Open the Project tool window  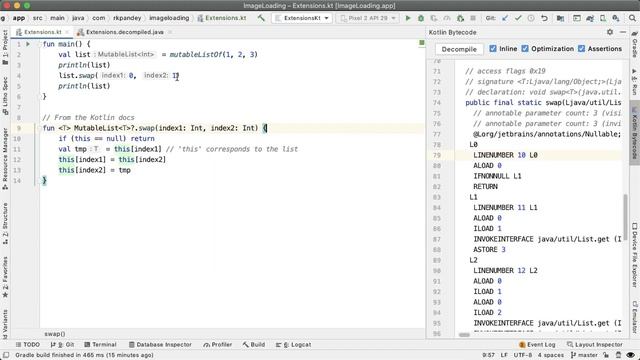[x=5, y=47]
